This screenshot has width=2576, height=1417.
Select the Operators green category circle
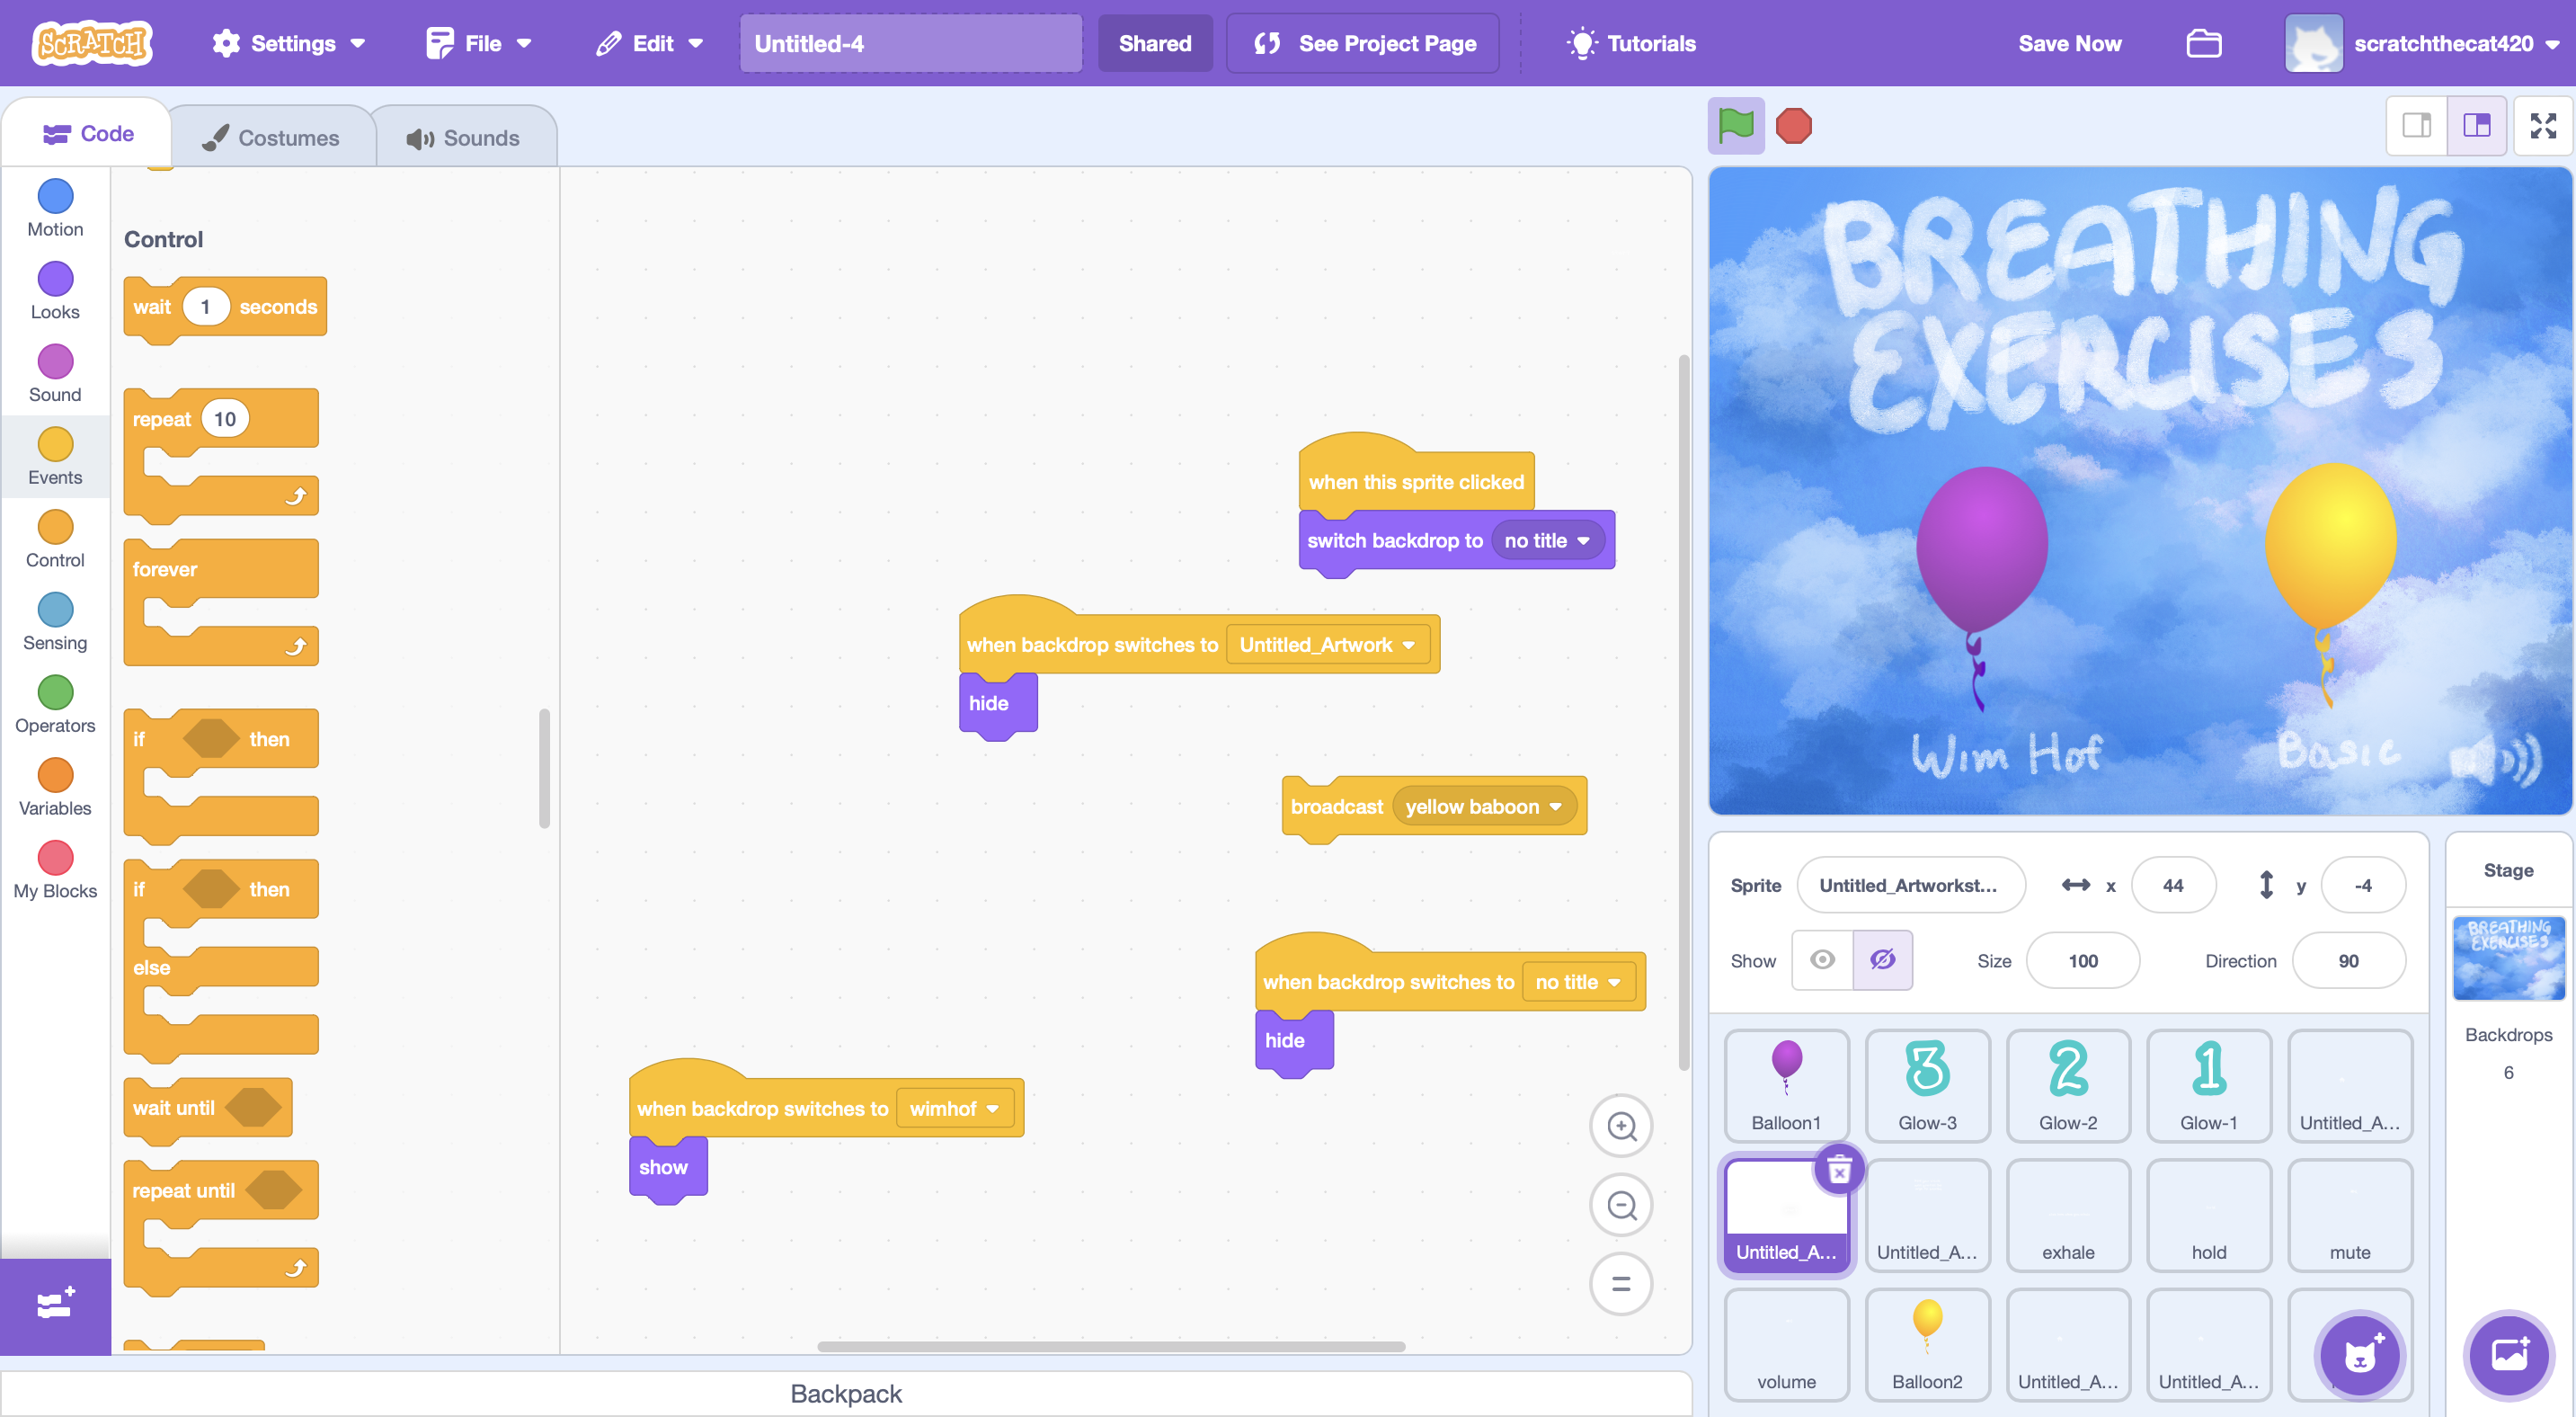[55, 692]
